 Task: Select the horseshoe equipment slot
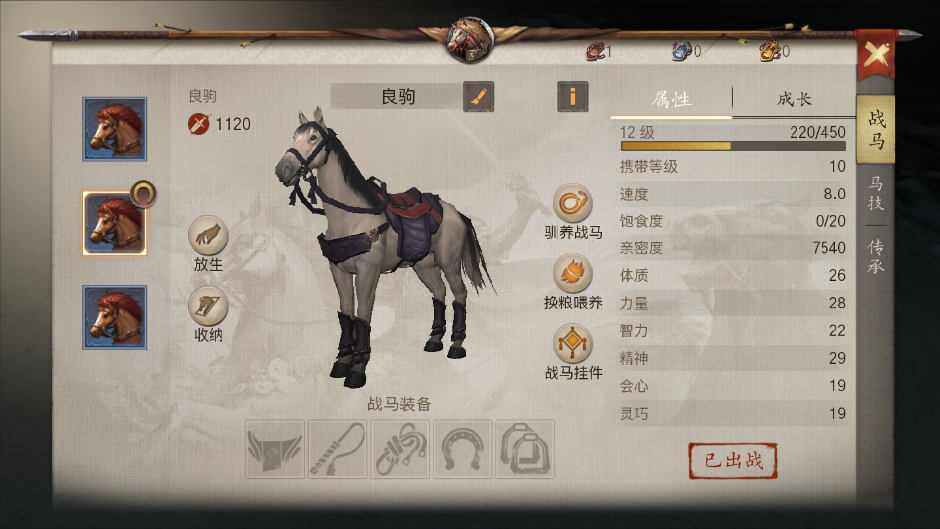pyautogui.click(x=463, y=449)
